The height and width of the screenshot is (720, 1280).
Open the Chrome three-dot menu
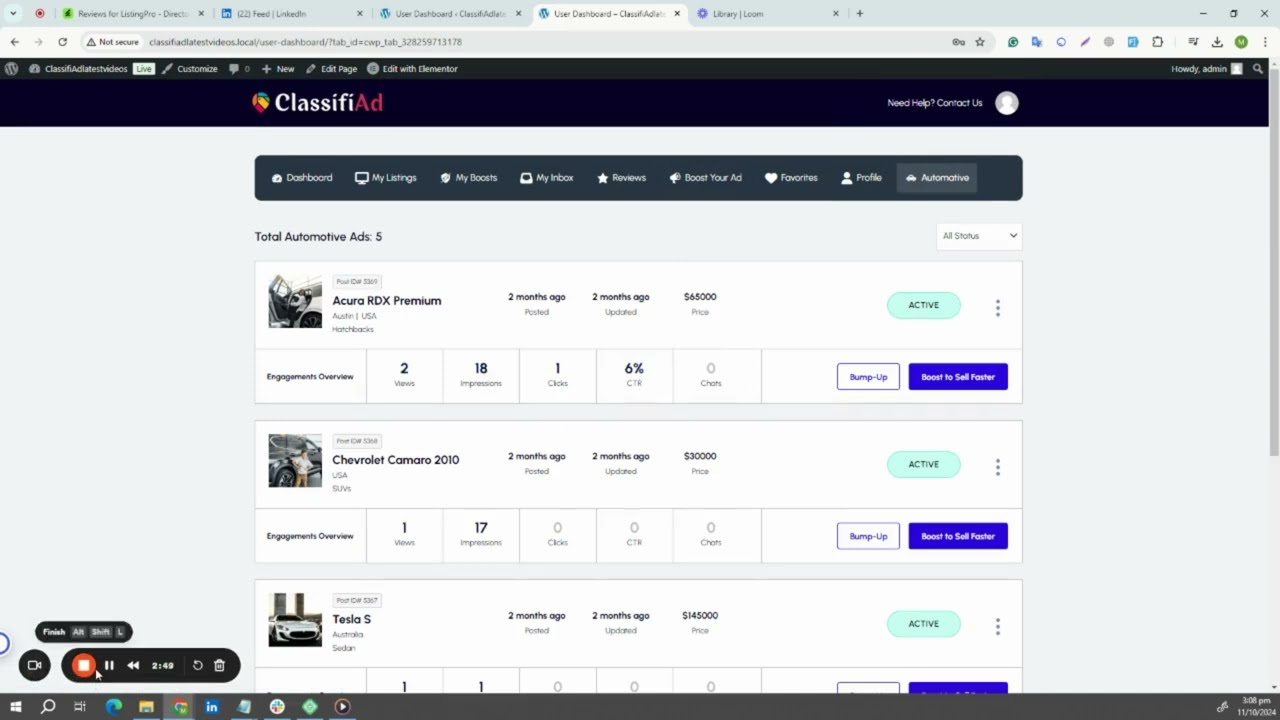pyautogui.click(x=1265, y=42)
